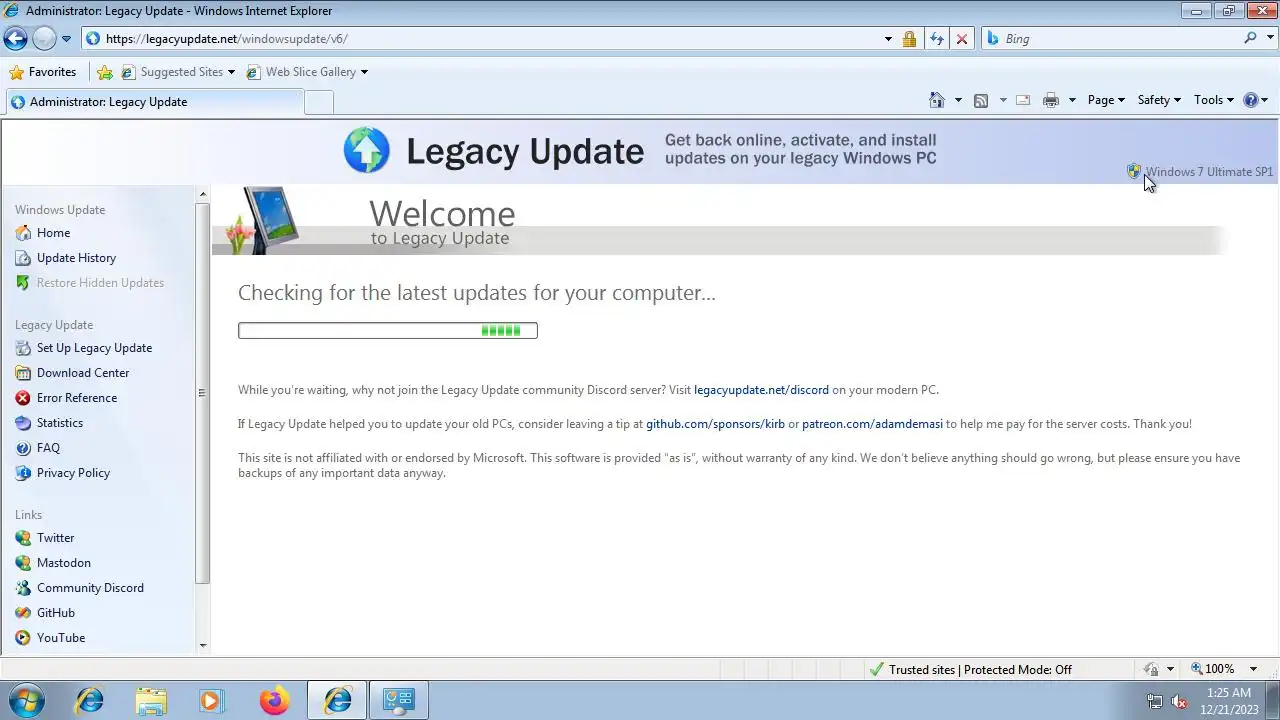Open the Safety menu
Viewport: 1280px width, 720px height.
1159,100
